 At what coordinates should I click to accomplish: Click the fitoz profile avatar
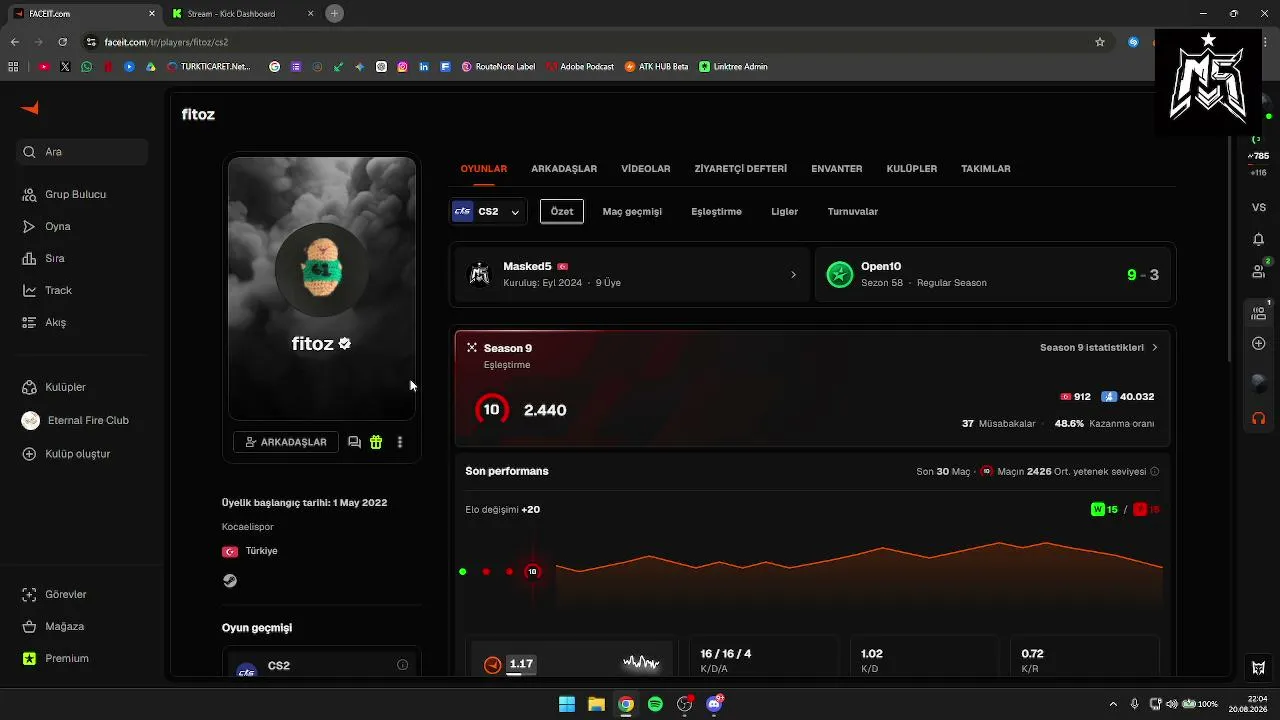(x=322, y=269)
